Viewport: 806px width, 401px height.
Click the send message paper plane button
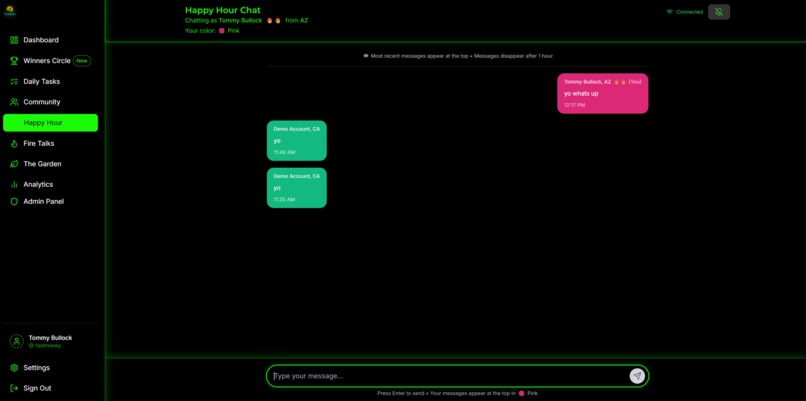click(x=637, y=376)
